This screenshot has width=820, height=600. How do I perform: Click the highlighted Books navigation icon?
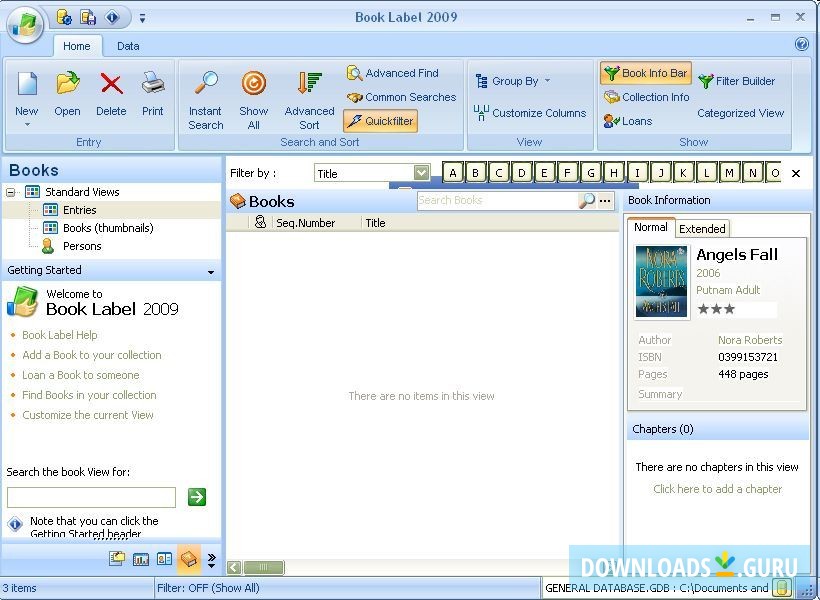click(188, 559)
